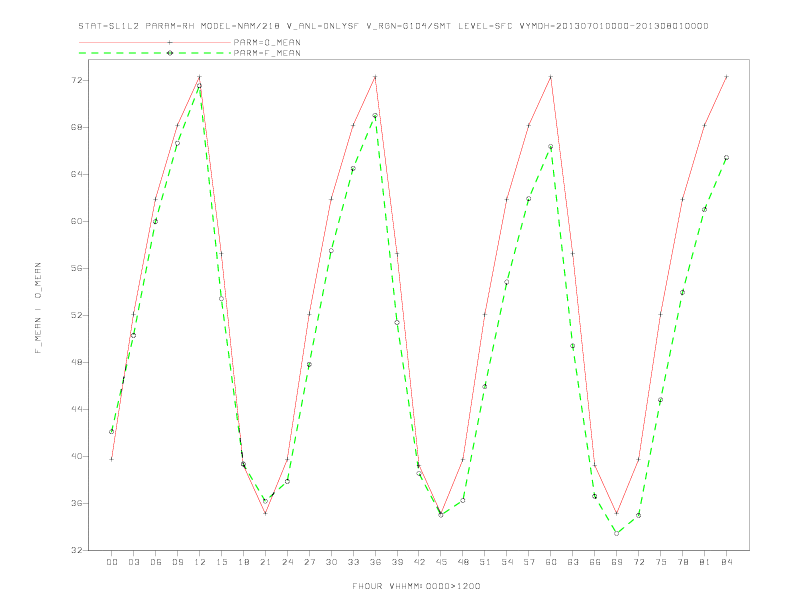
Task: Click the PARM=F_MEAN legend label
Action: (x=267, y=53)
